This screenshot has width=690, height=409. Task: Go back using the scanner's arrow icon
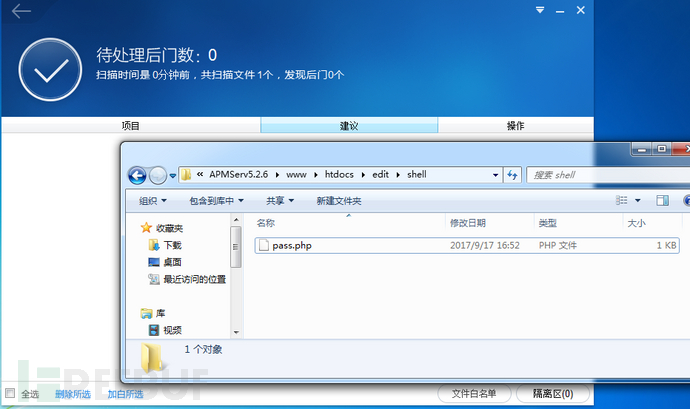(x=21, y=11)
